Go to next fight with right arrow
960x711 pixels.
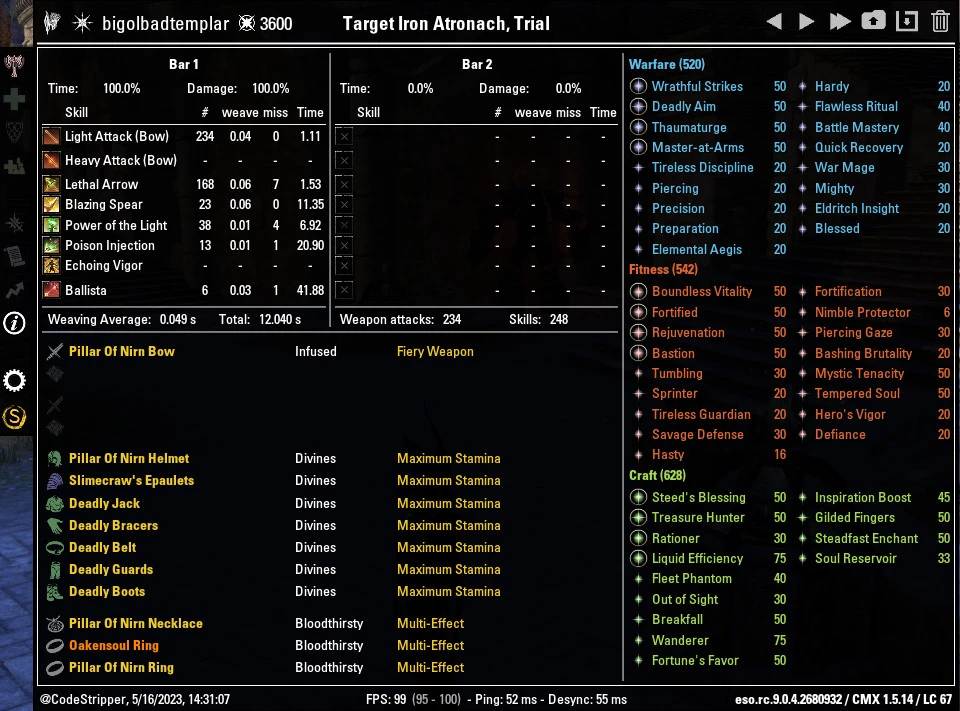click(806, 22)
